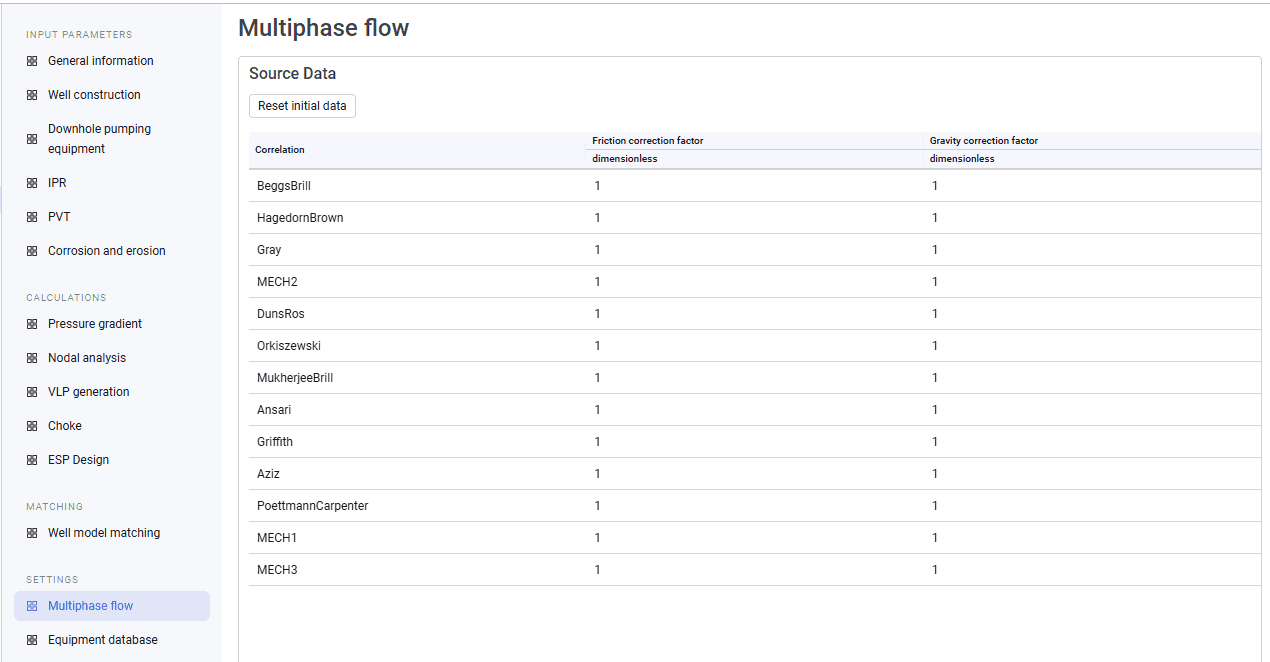
Task: Edit PoettmannCarpenter gravity correction factor cell
Action: pyautogui.click(x=1092, y=506)
